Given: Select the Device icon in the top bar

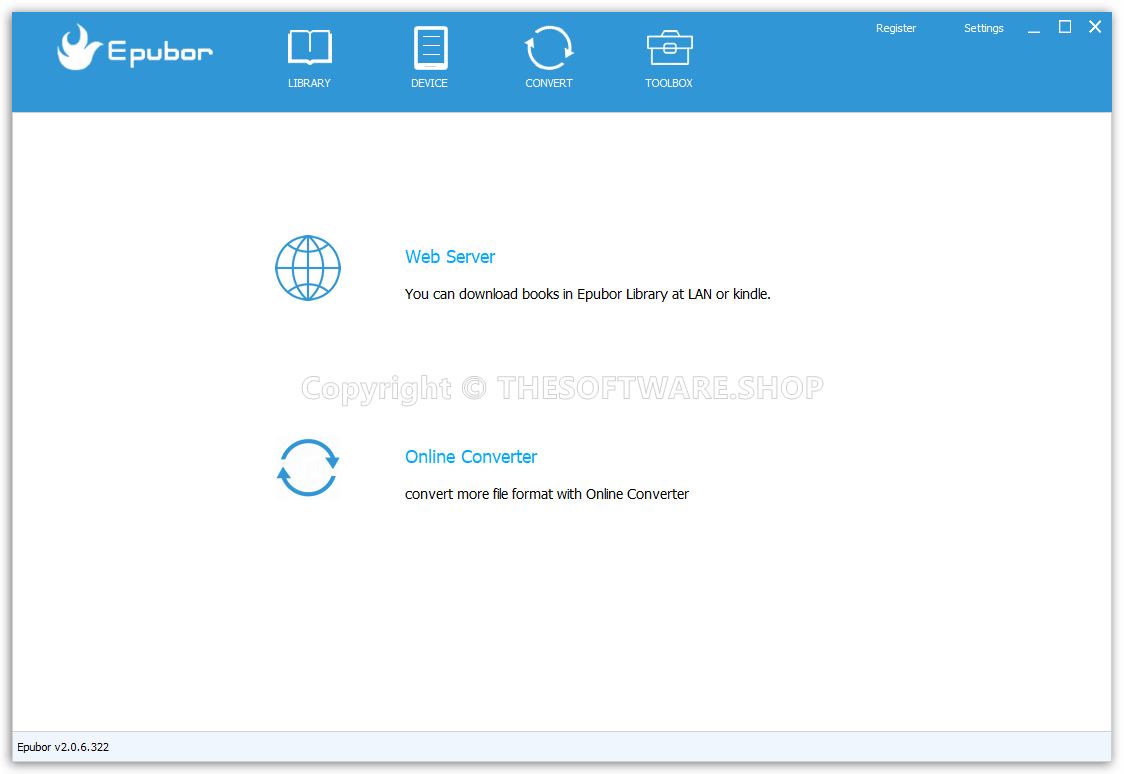Looking at the screenshot, I should coord(429,46).
